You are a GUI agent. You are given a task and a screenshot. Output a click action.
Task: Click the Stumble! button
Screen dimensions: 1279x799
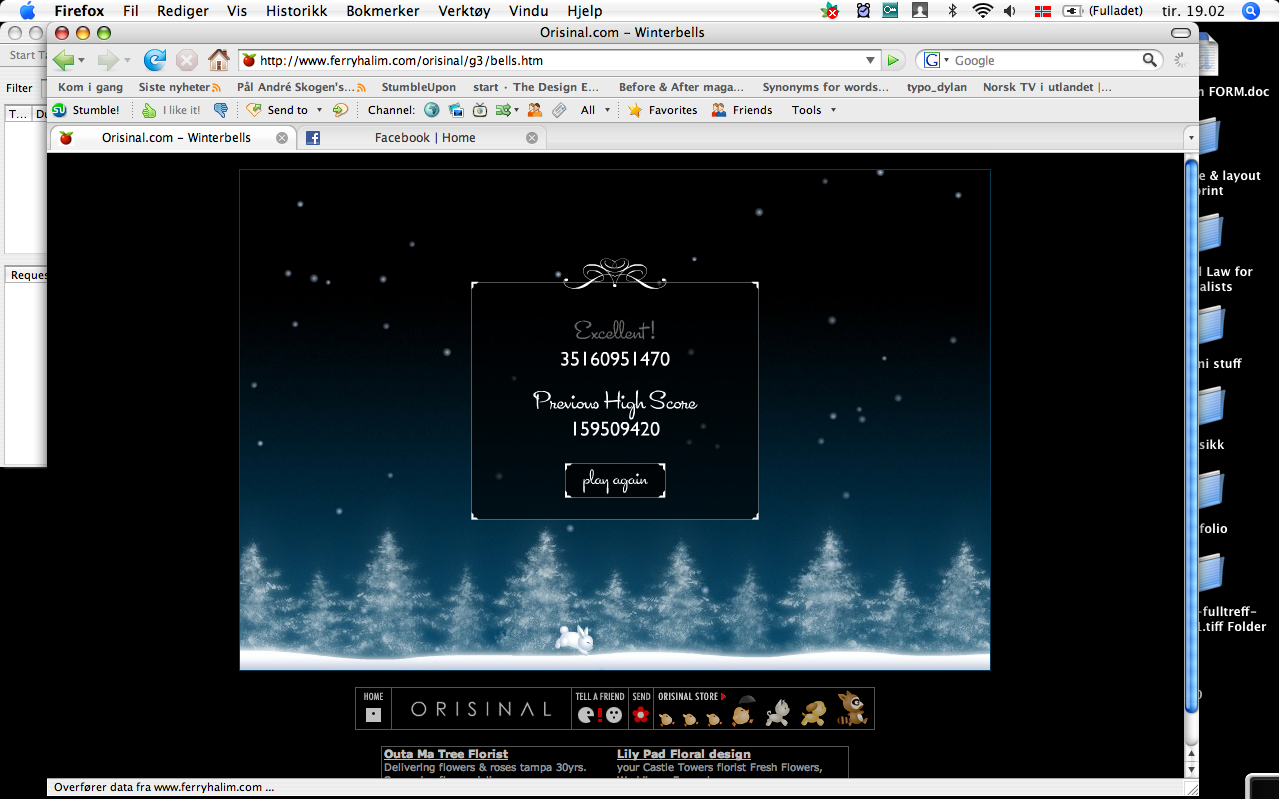pos(86,110)
